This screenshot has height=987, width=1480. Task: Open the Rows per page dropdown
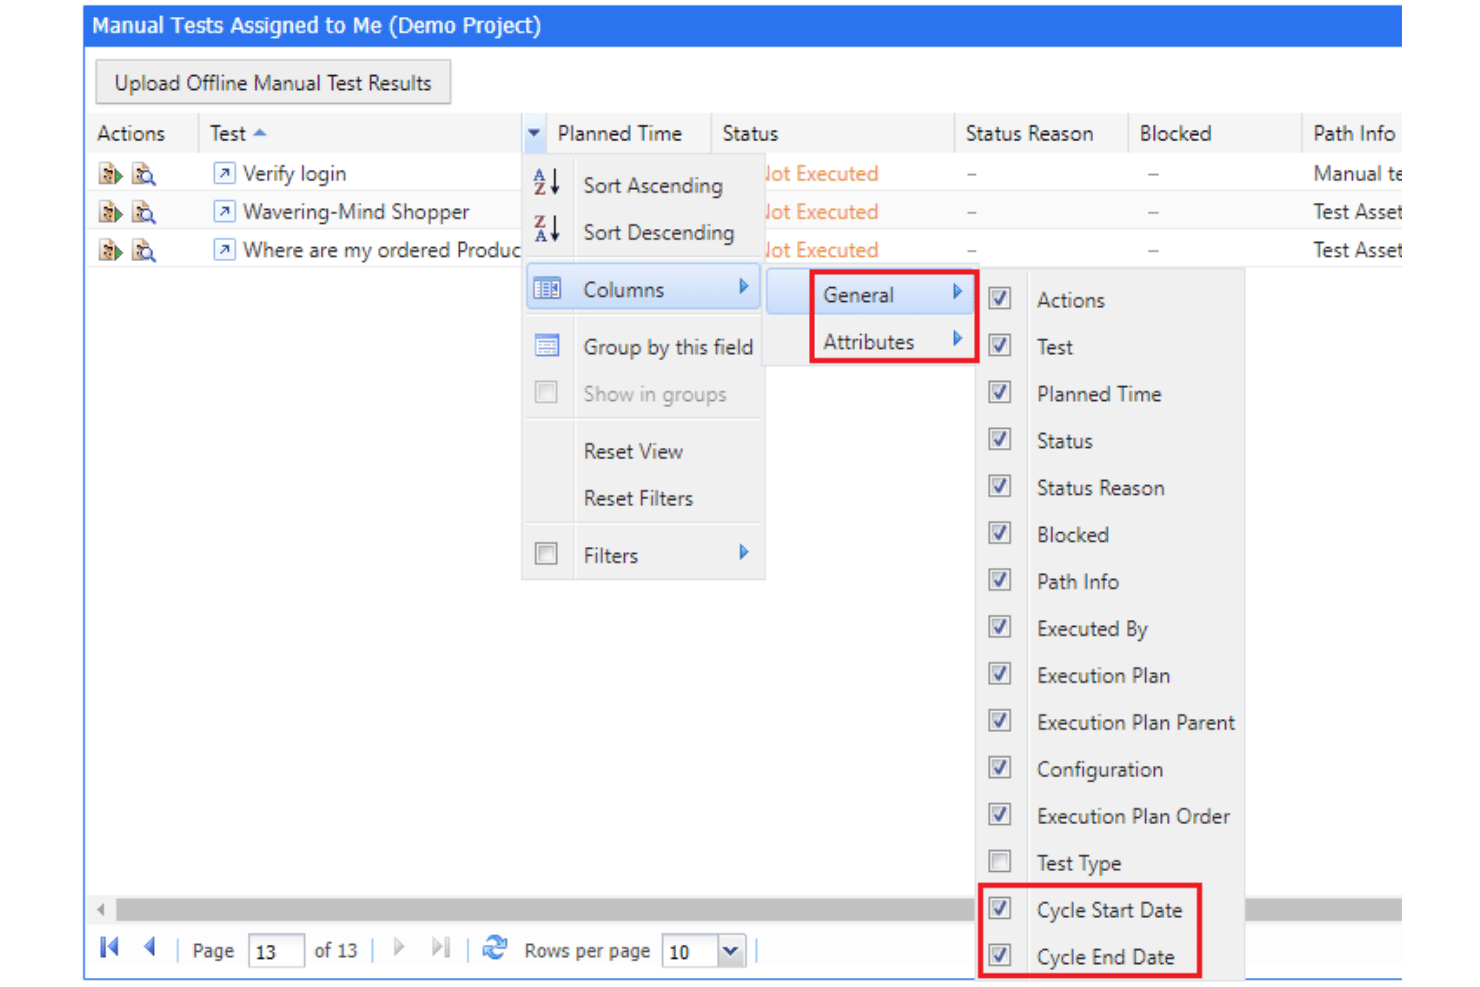pos(731,951)
